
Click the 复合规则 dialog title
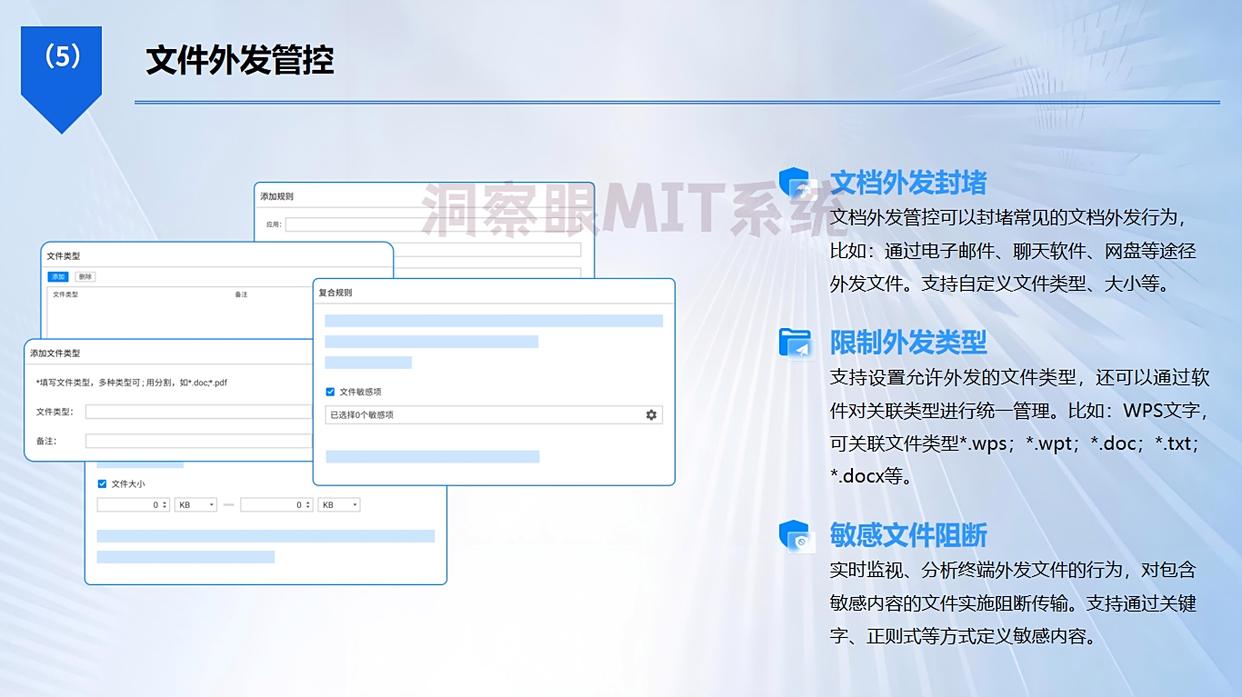(x=335, y=293)
